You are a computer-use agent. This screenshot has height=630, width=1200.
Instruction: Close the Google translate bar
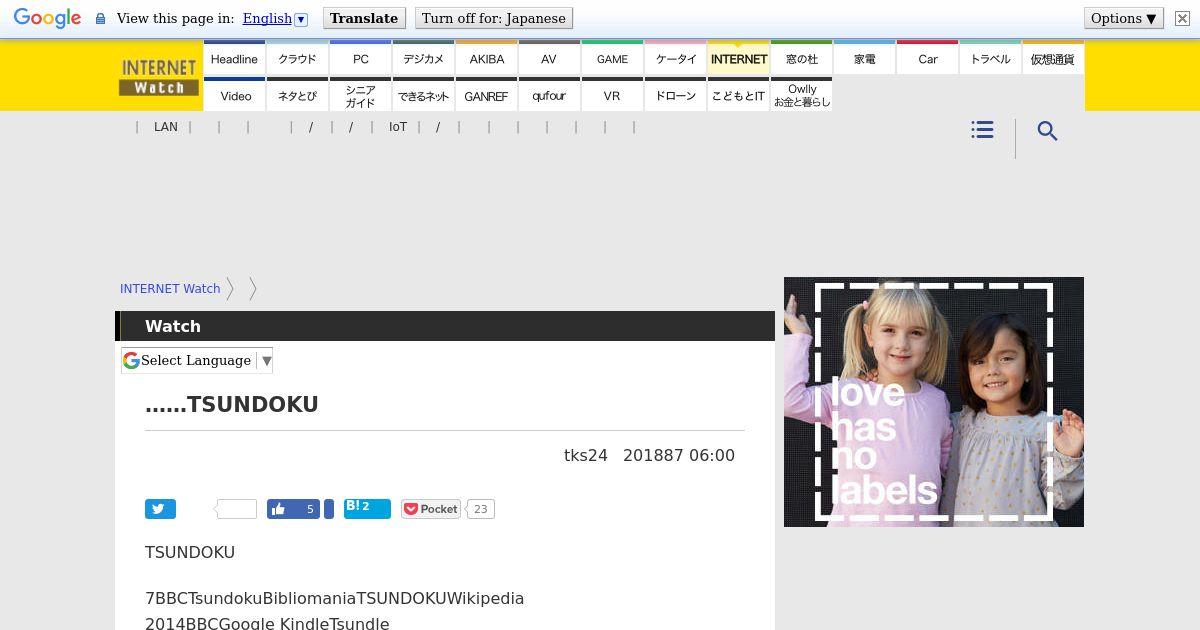pos(1182,19)
